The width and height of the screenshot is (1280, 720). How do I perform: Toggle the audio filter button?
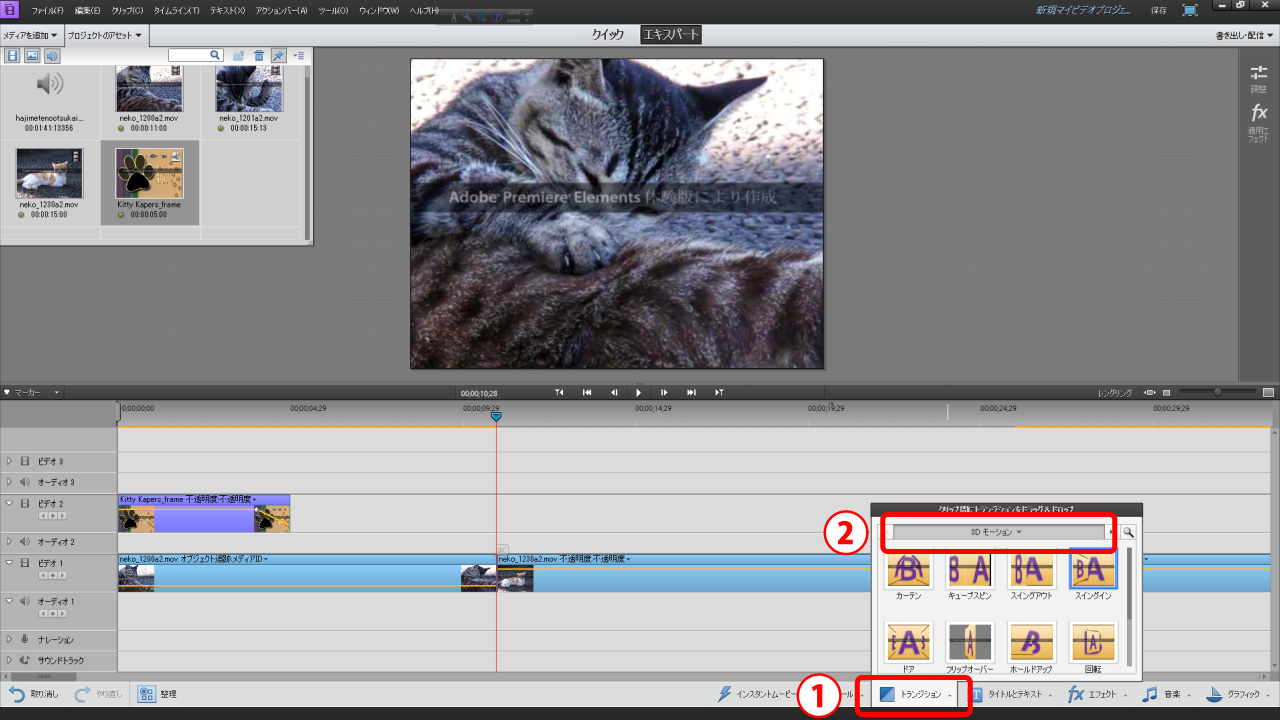click(x=52, y=56)
